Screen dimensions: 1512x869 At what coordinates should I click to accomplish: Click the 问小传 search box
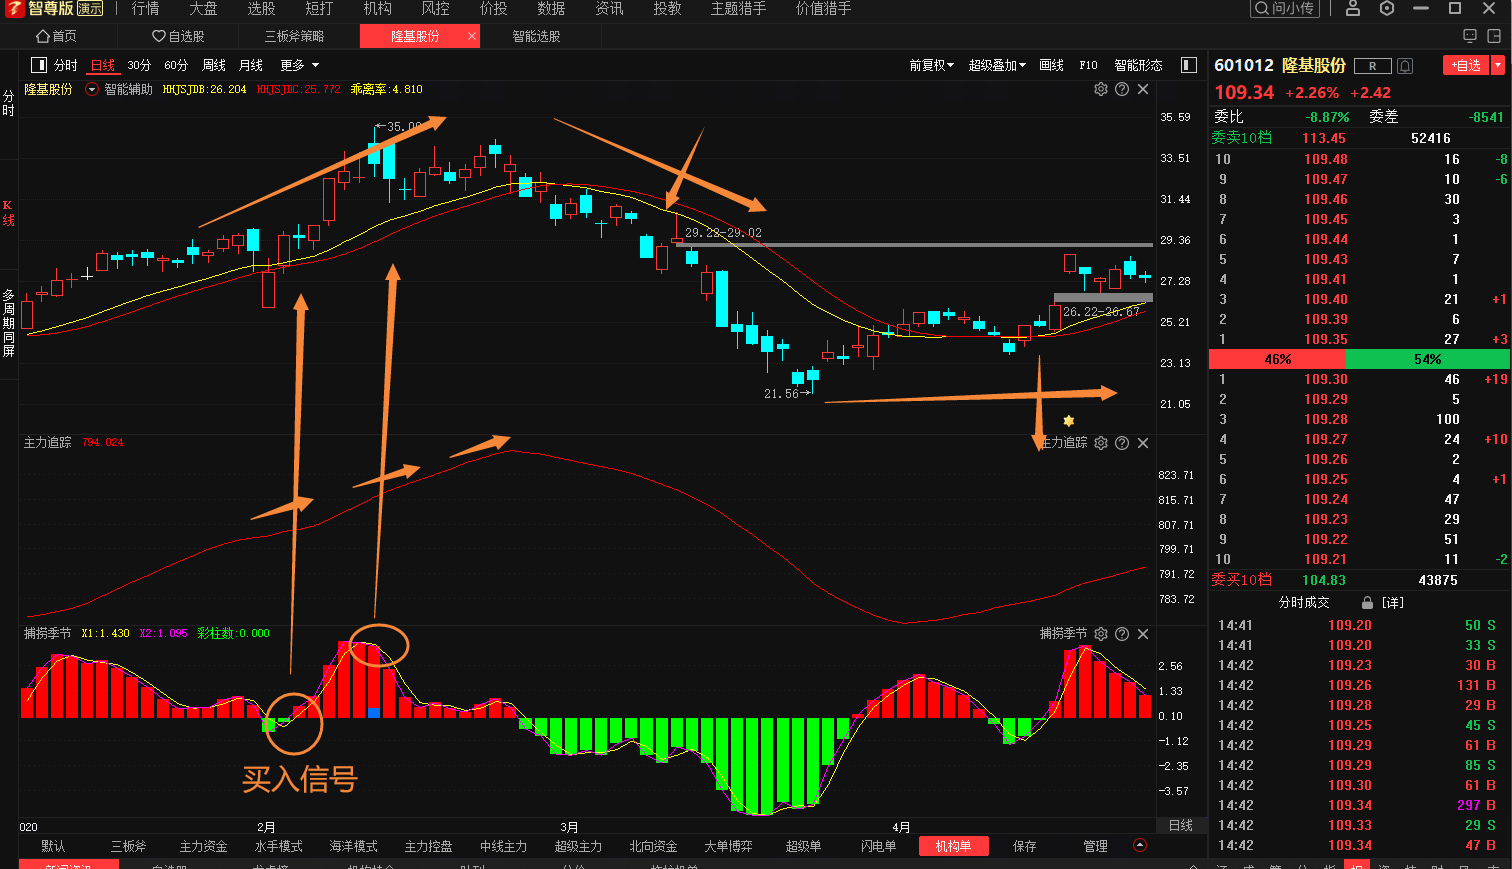pyautogui.click(x=1285, y=9)
